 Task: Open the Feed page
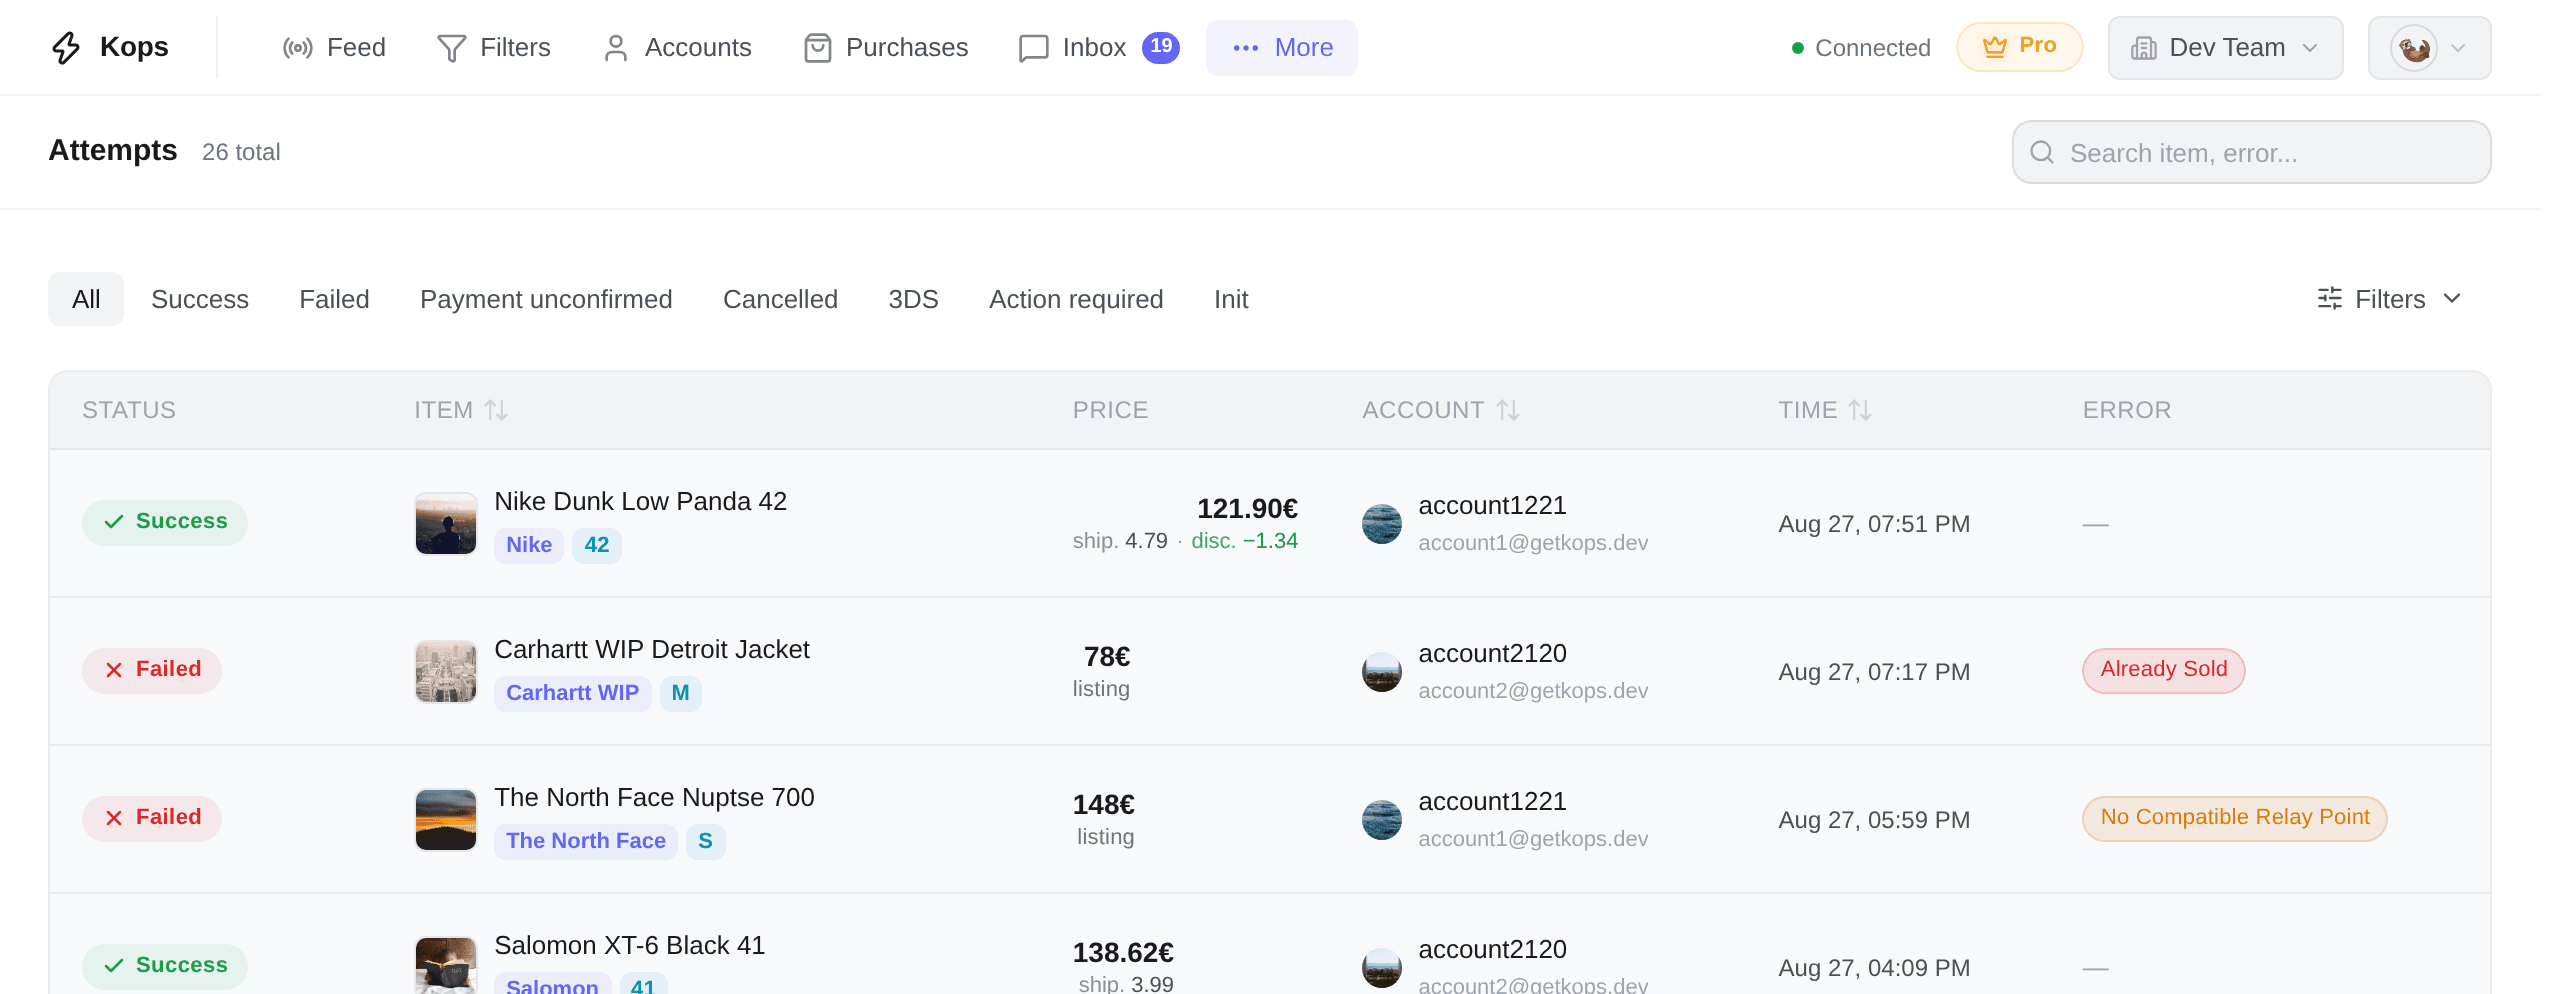pyautogui.click(x=334, y=47)
